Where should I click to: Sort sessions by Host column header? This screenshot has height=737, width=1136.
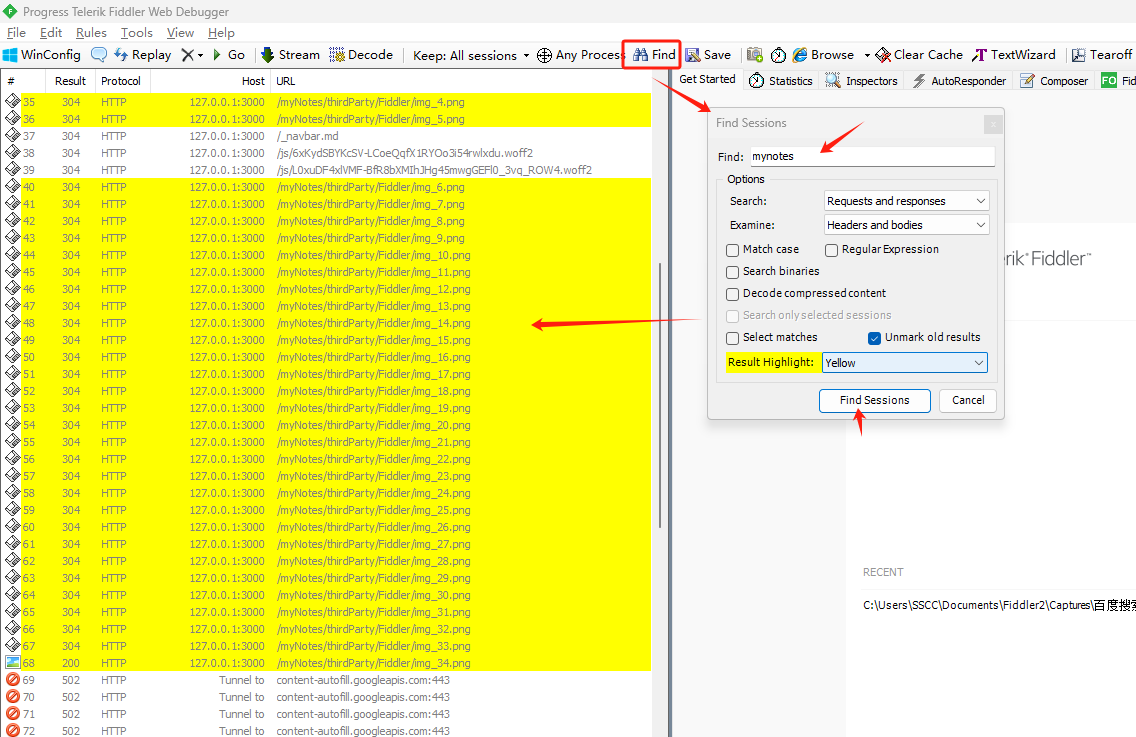coord(210,81)
